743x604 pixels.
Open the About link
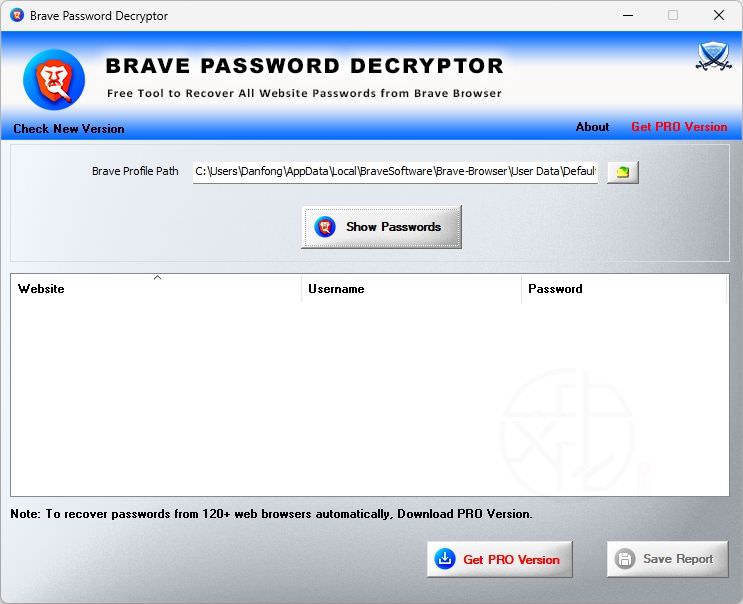(592, 127)
